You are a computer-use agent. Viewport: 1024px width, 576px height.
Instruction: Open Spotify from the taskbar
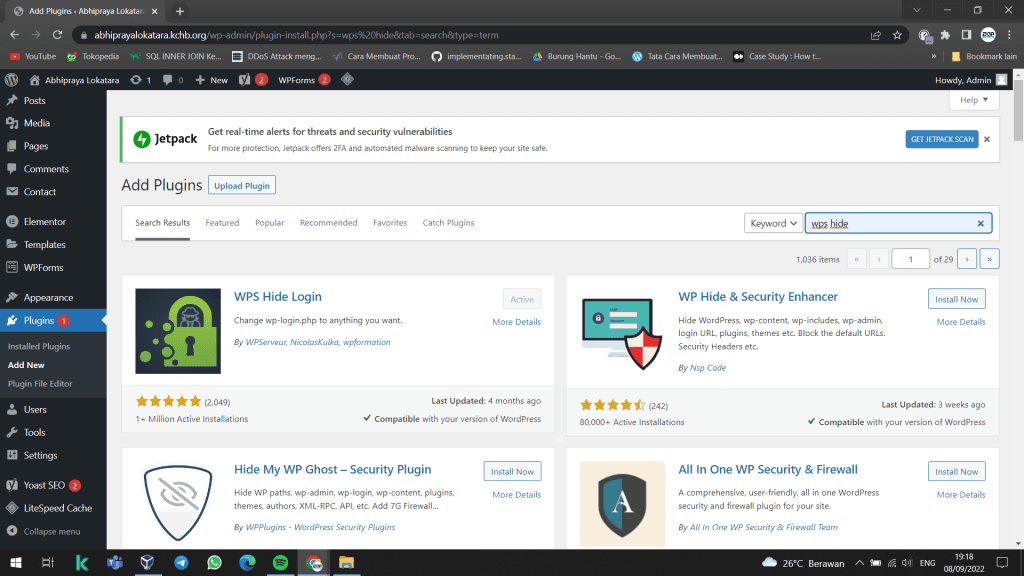(x=280, y=562)
